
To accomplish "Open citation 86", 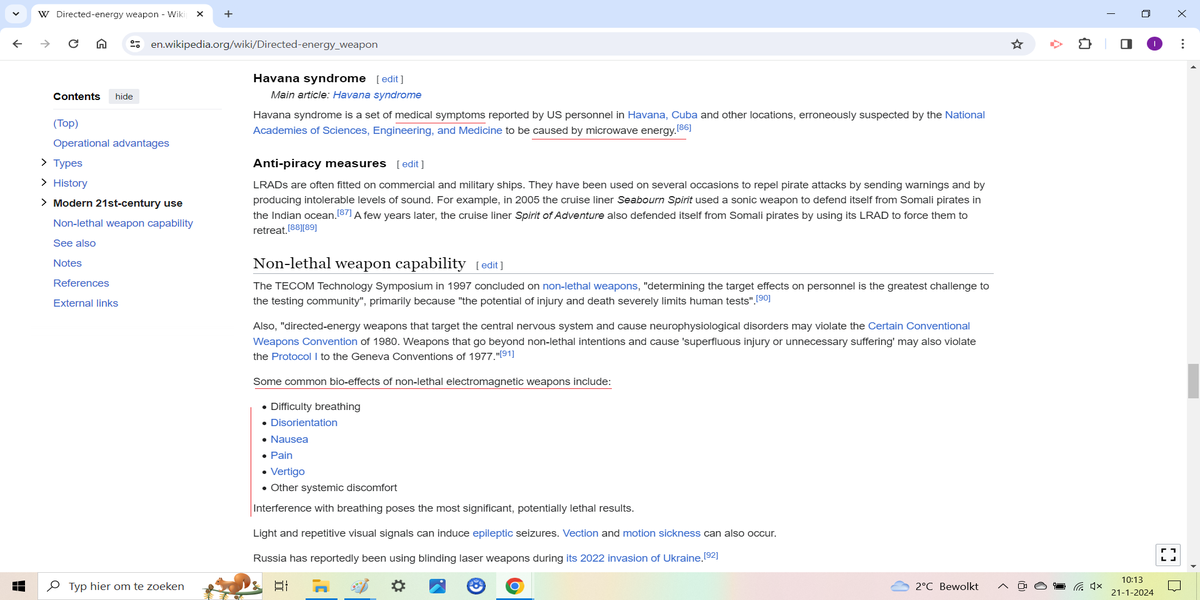I will click(684, 128).
